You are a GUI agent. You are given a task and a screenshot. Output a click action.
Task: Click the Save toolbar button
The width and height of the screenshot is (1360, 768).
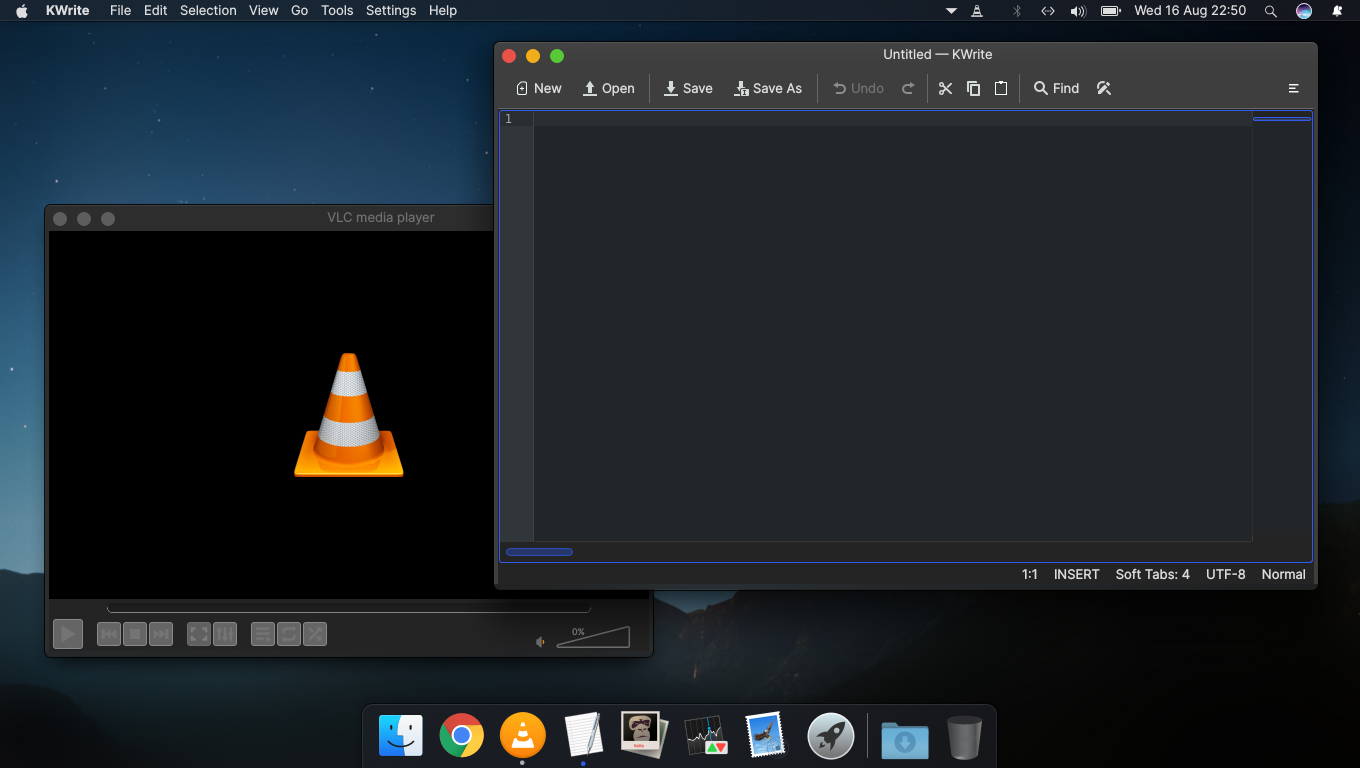689,88
